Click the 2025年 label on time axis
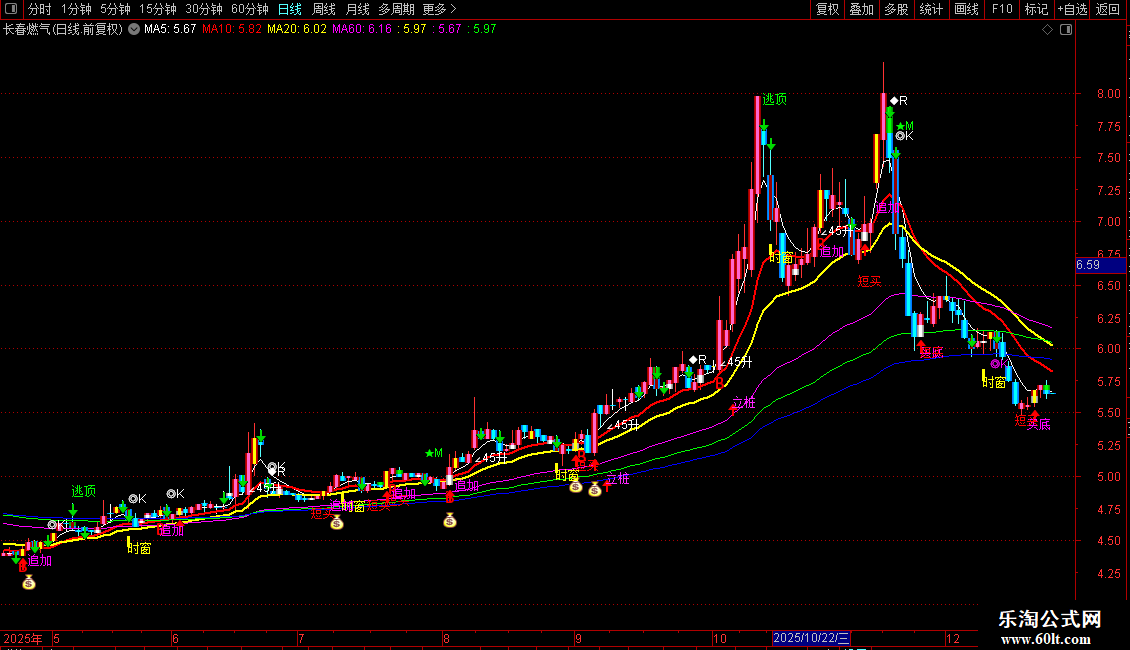Image resolution: width=1130 pixels, height=650 pixels. coord(22,638)
